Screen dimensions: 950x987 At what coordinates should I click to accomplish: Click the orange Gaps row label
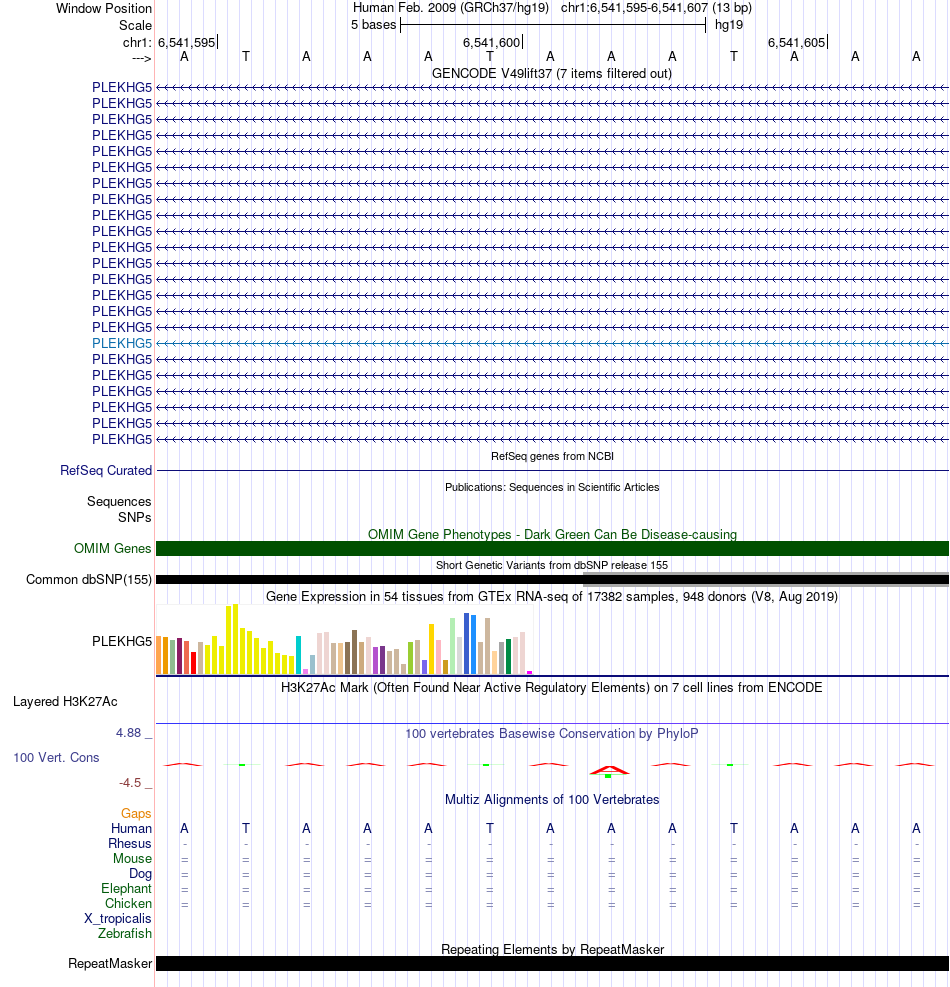[x=136, y=813]
